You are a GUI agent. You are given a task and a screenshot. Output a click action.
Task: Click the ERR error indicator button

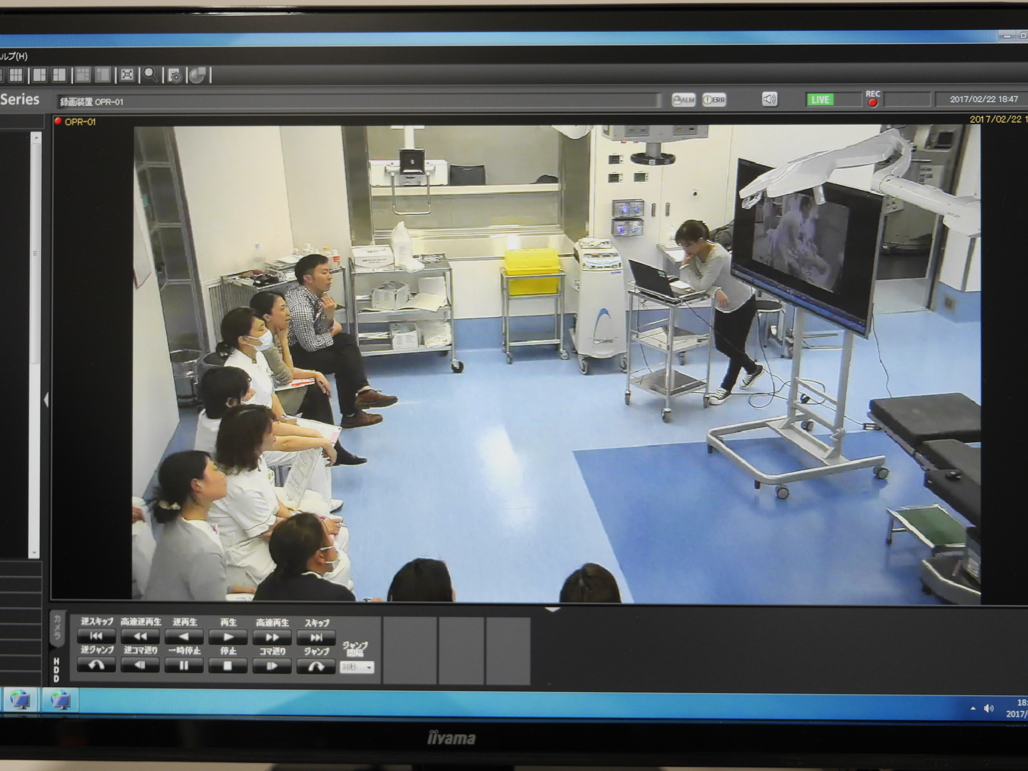713,100
